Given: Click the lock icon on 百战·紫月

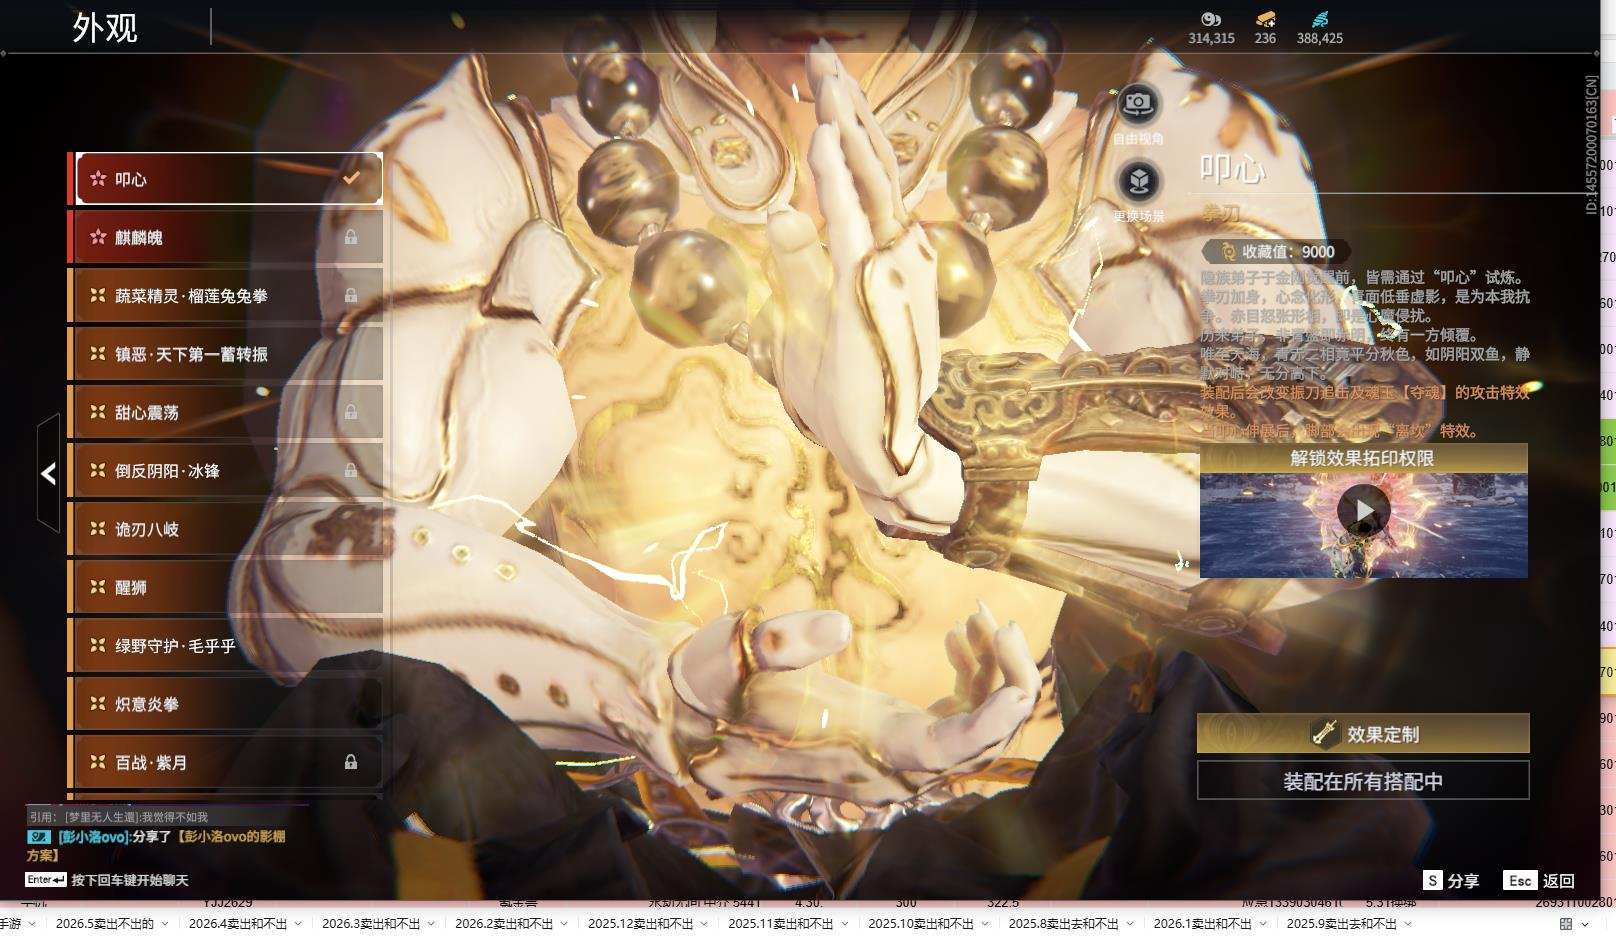Looking at the screenshot, I should point(351,762).
